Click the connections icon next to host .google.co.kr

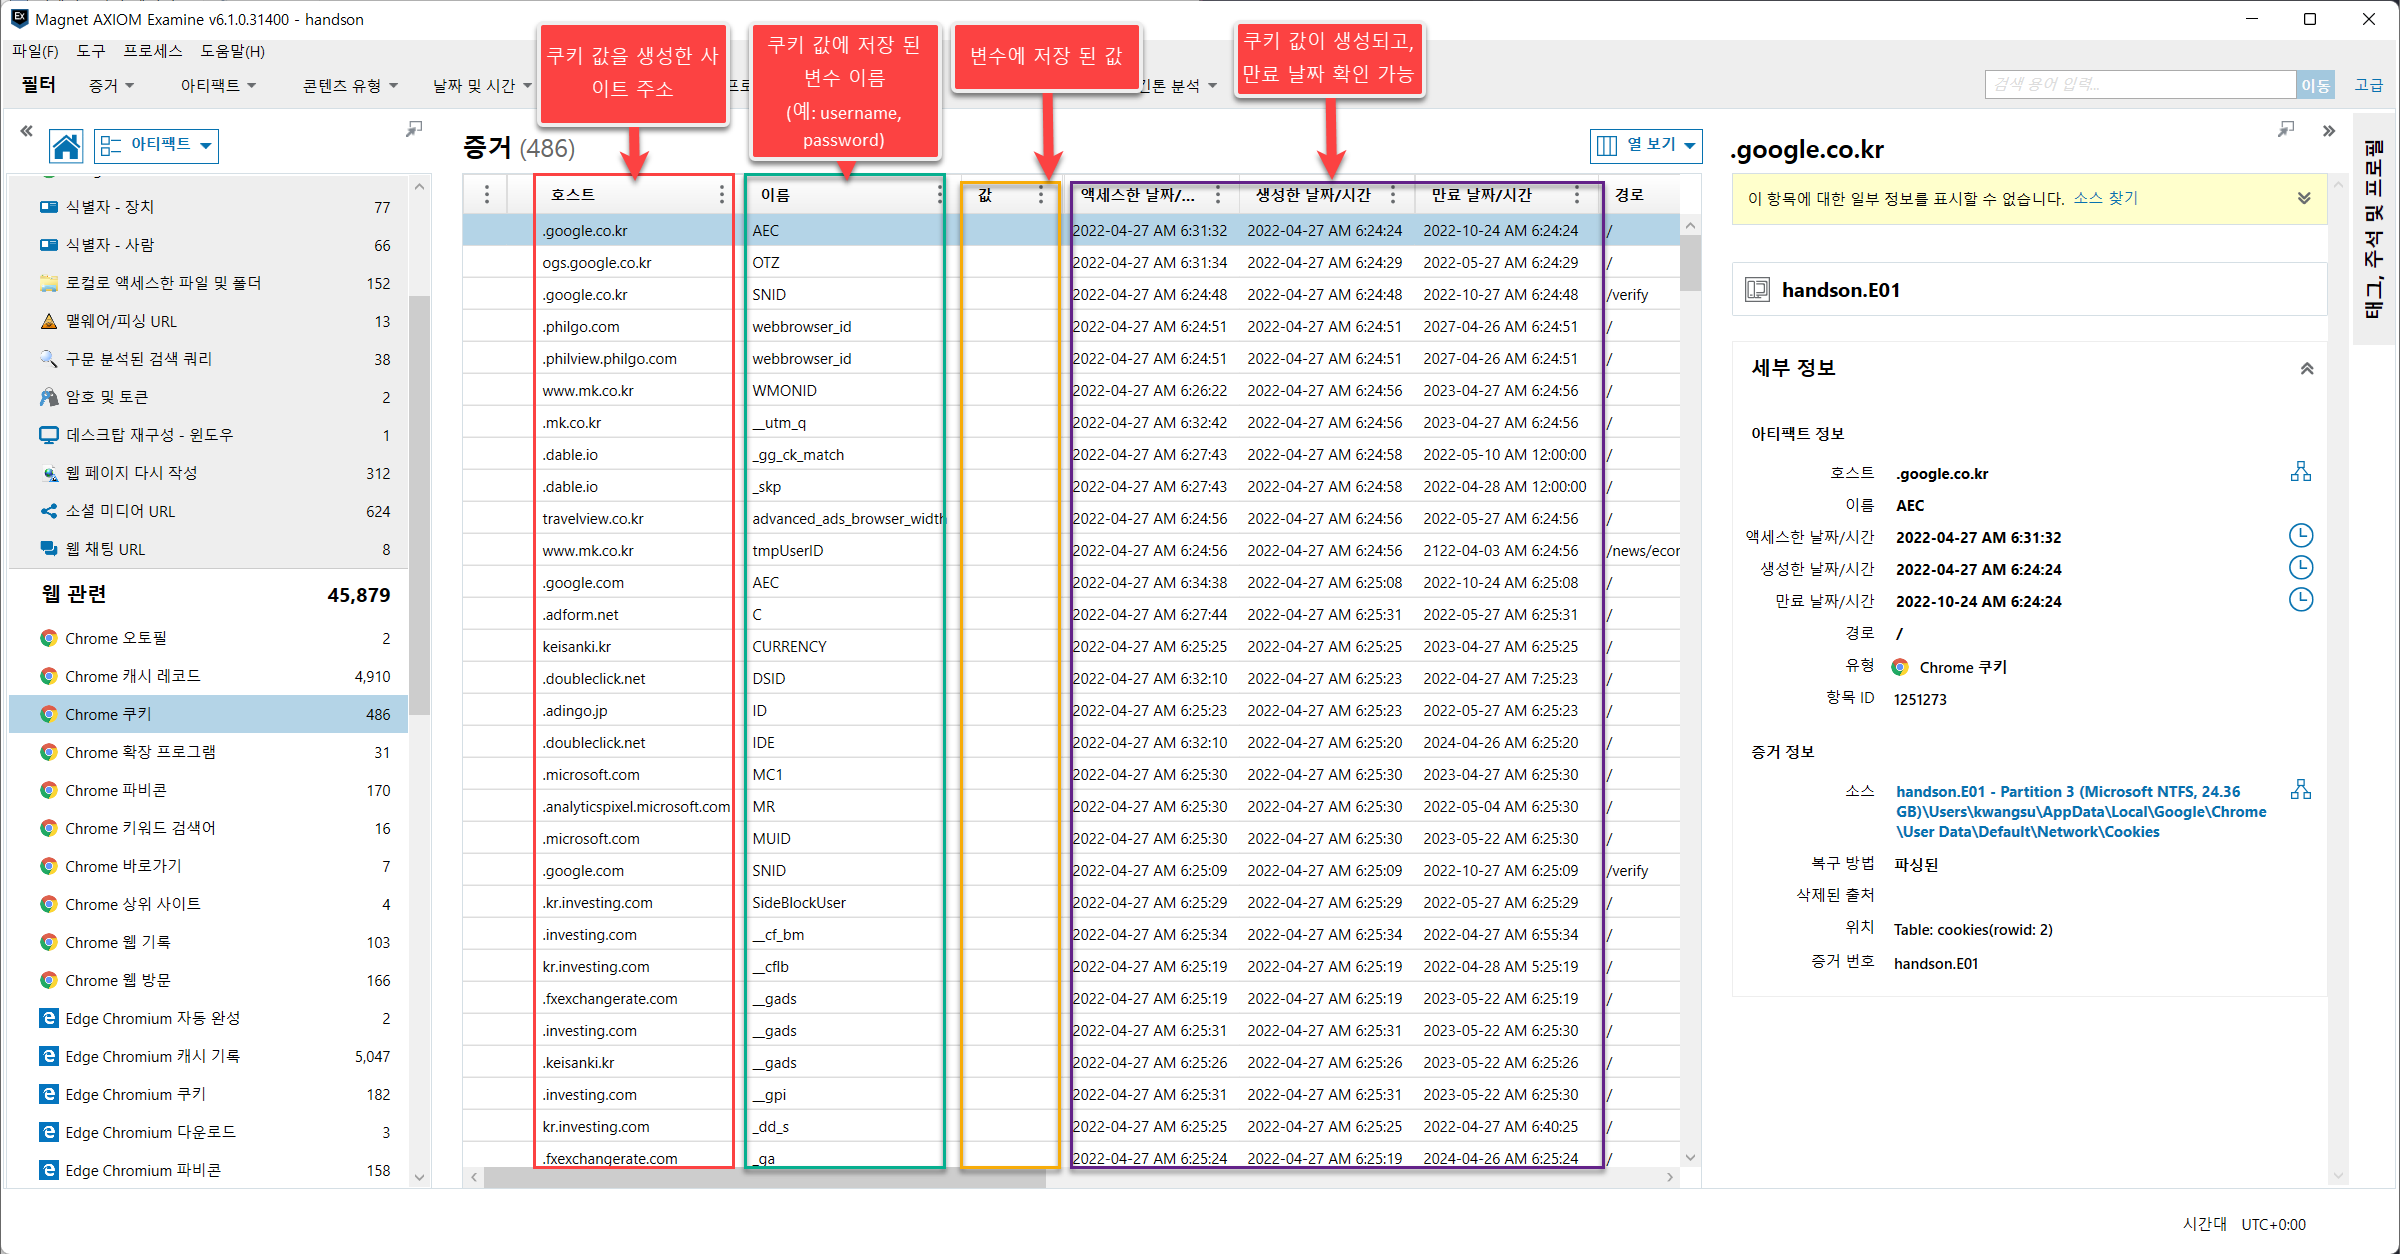[x=2300, y=472]
